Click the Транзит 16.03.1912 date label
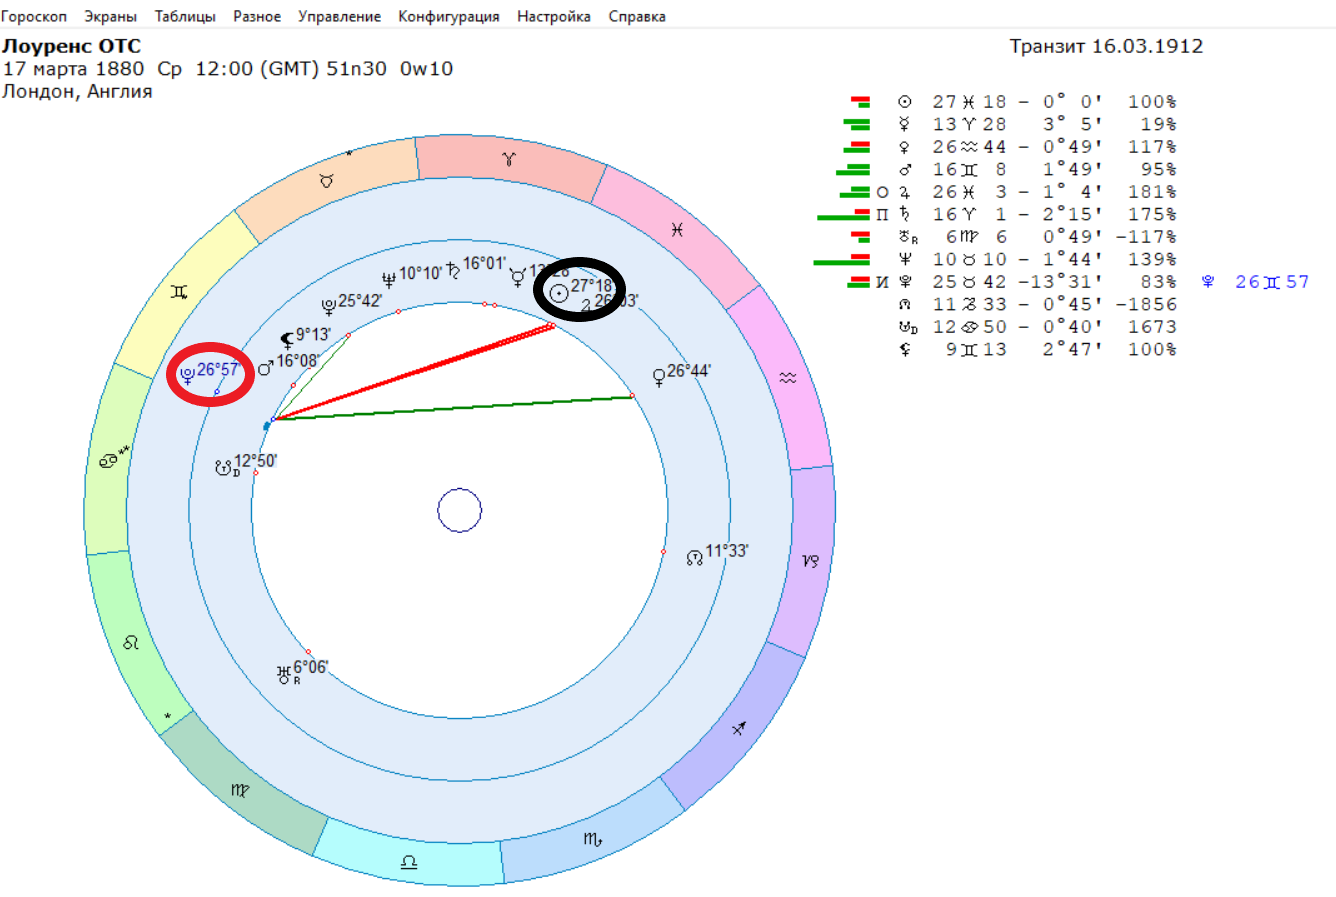Screen dimensions: 1336x897 coord(1105,46)
